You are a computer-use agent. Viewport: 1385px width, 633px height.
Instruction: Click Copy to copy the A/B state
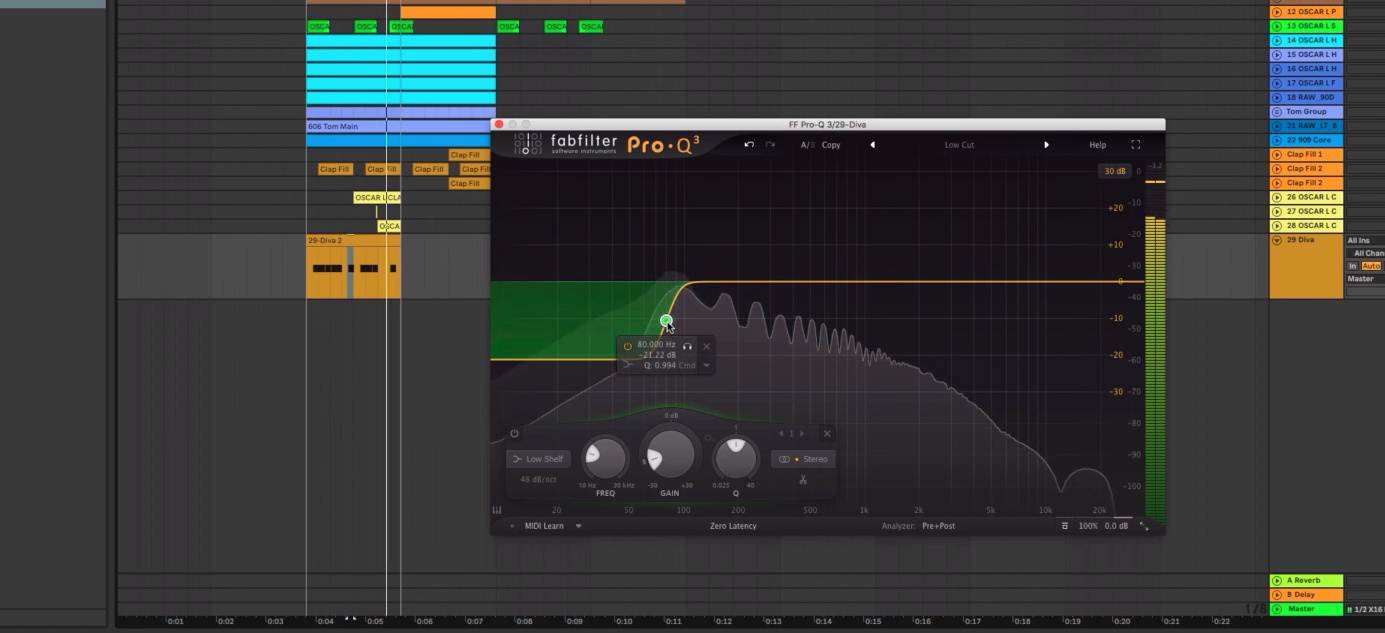[x=830, y=145]
